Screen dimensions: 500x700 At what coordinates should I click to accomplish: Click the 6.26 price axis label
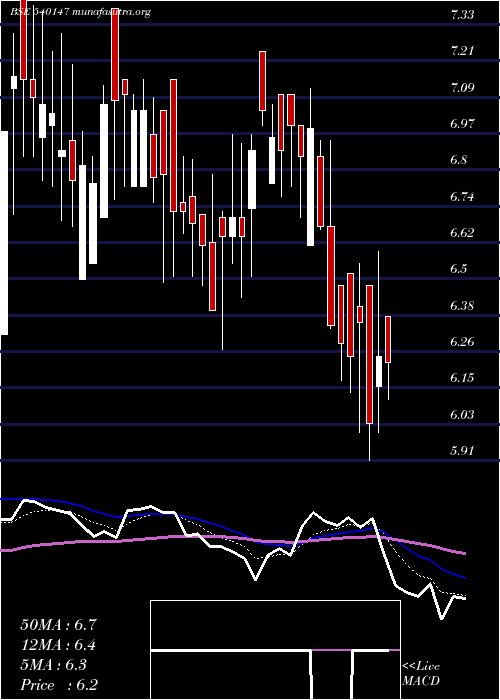pyautogui.click(x=462, y=342)
